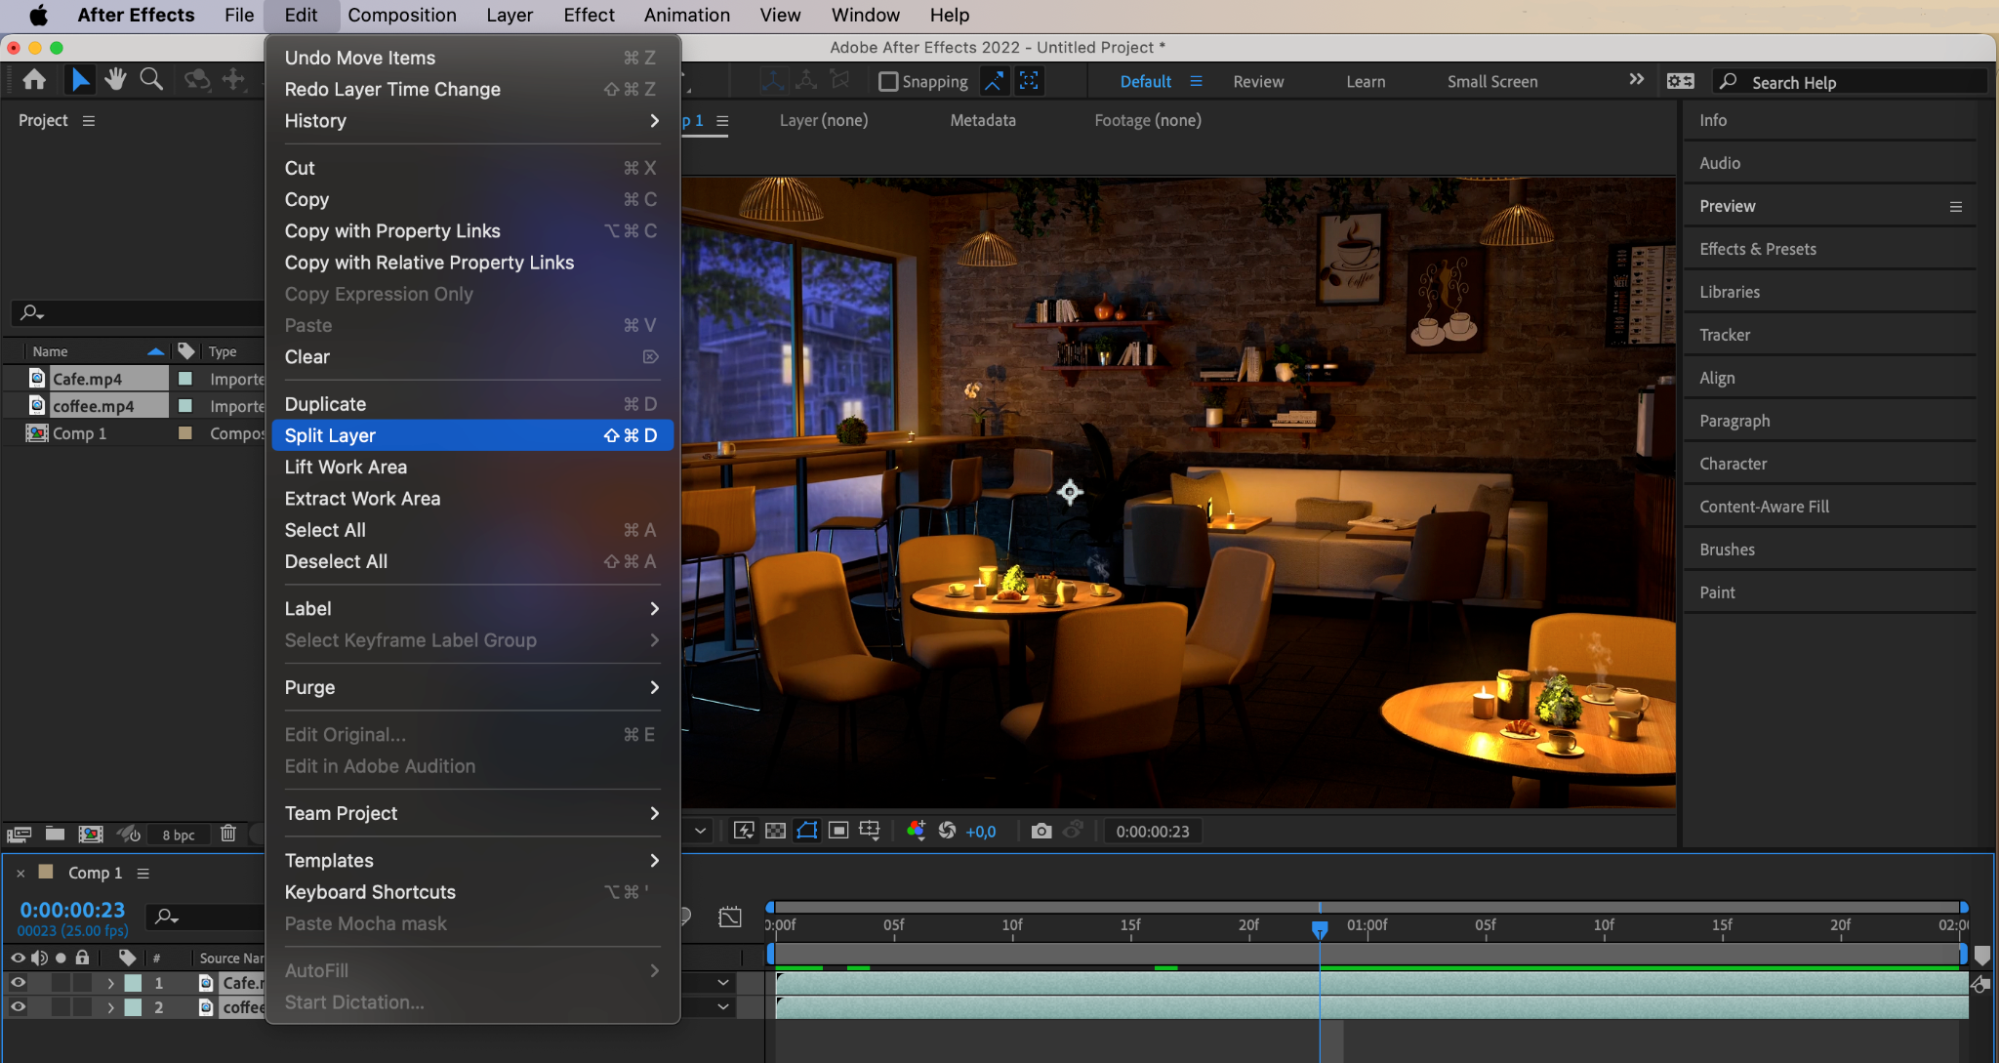
Task: Open the Effects & Presets panel
Action: tap(1757, 249)
